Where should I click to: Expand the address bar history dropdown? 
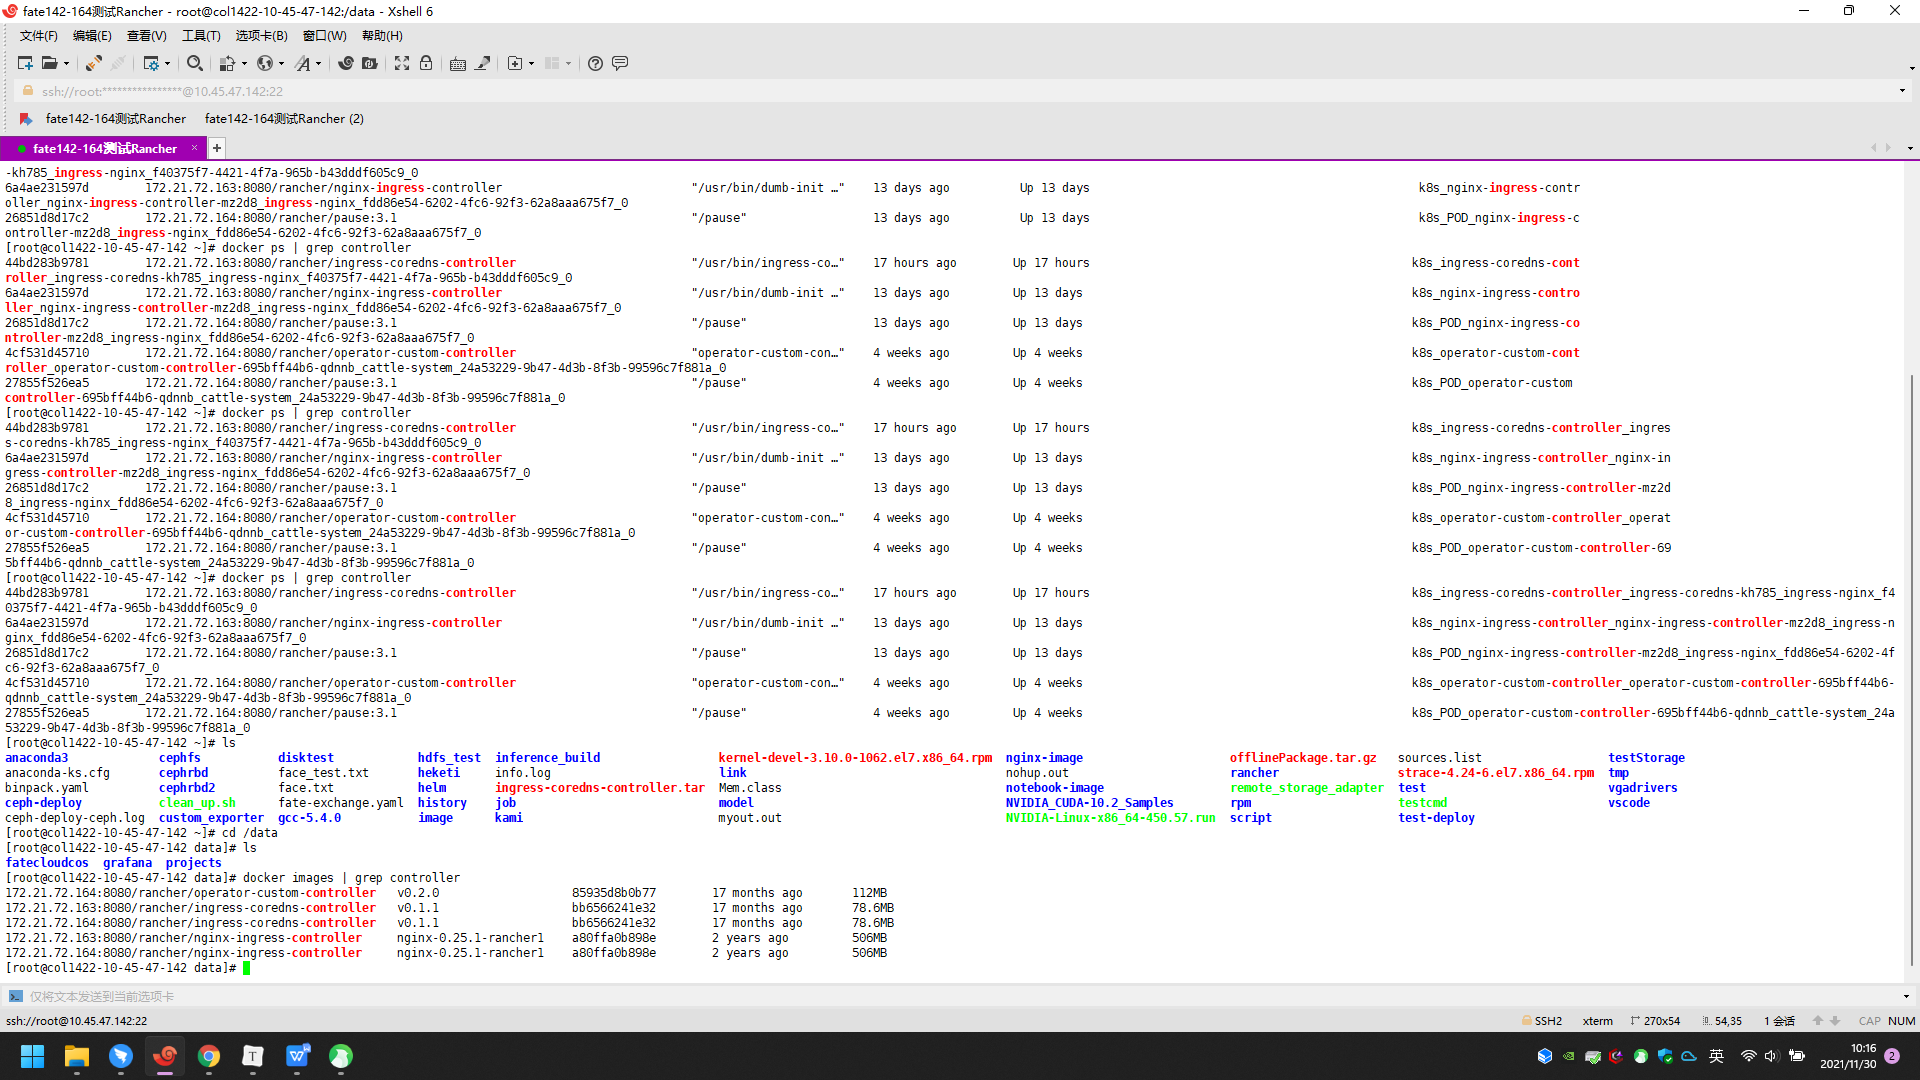pyautogui.click(x=1902, y=91)
